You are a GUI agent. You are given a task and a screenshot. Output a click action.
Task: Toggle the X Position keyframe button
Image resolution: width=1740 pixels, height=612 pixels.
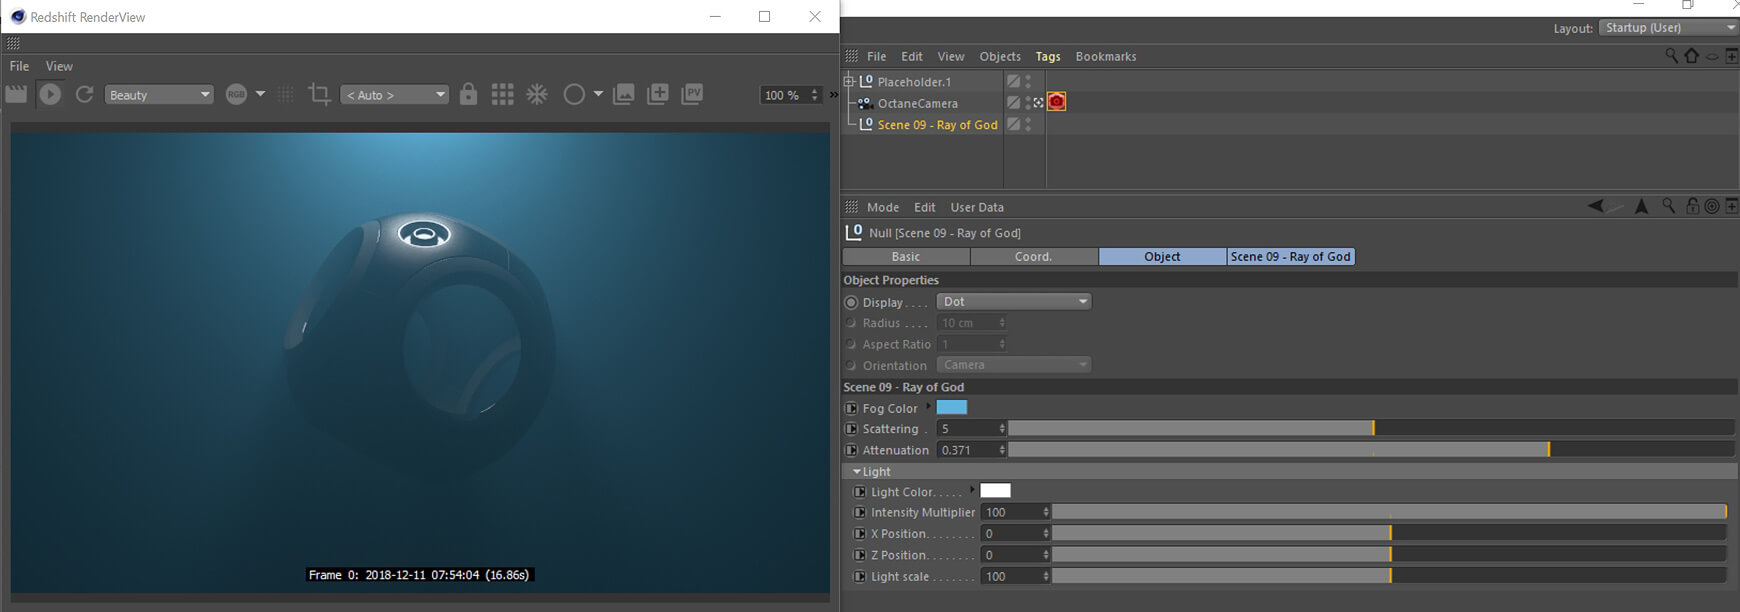859,534
